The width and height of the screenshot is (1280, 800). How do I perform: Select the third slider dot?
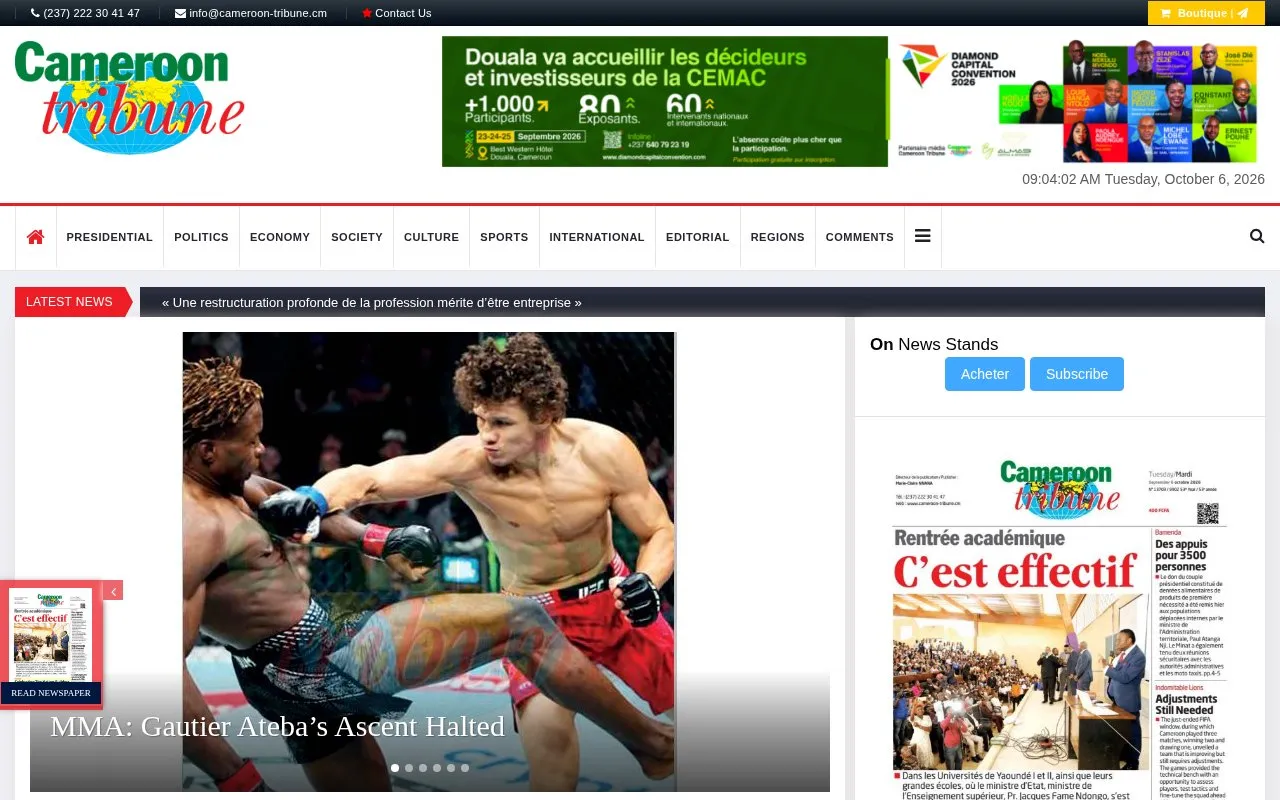pos(423,768)
